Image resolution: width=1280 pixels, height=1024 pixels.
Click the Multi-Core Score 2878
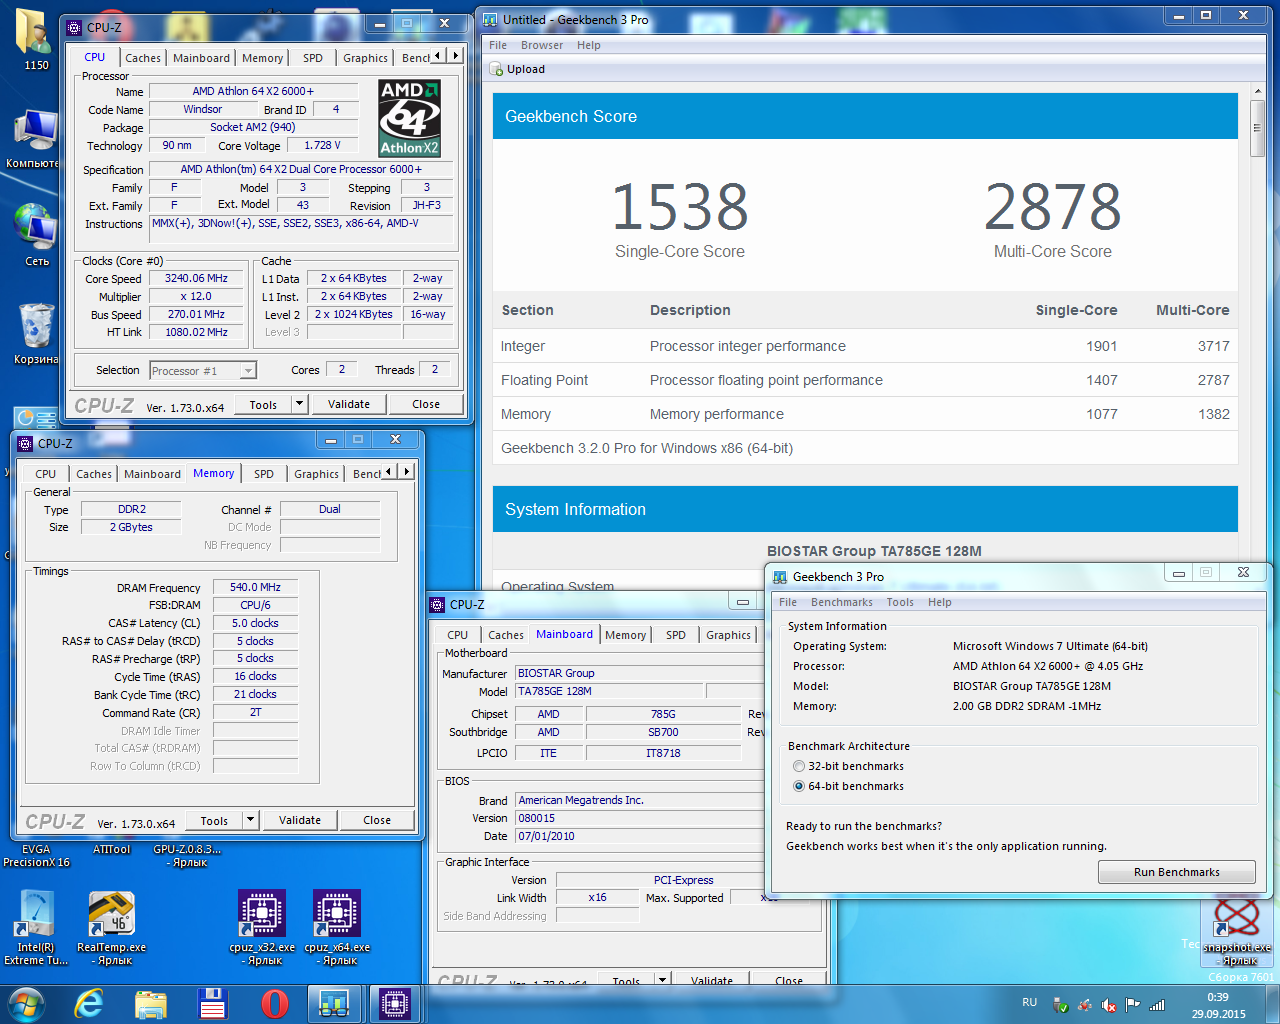pyautogui.click(x=1053, y=207)
